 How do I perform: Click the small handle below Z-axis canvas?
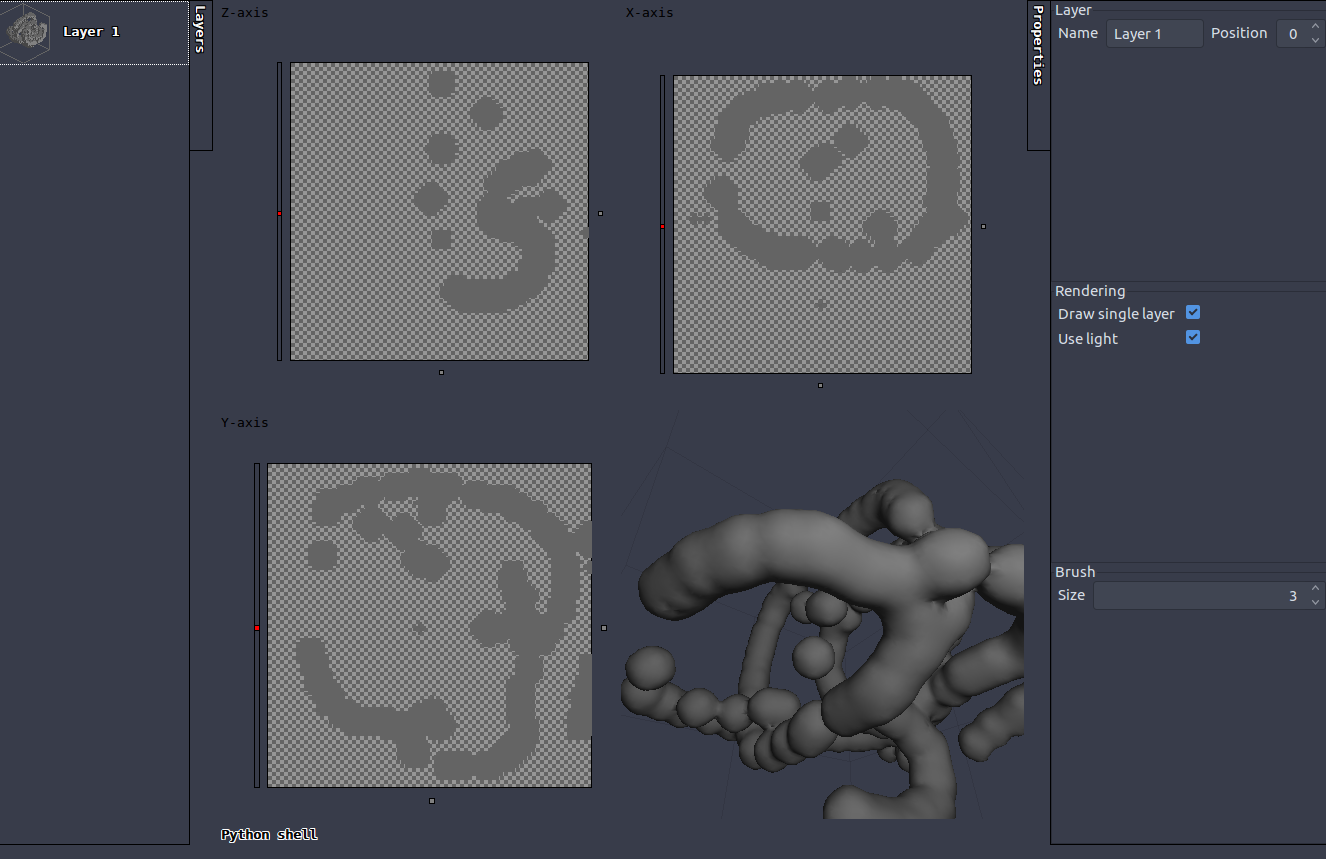tap(441, 372)
